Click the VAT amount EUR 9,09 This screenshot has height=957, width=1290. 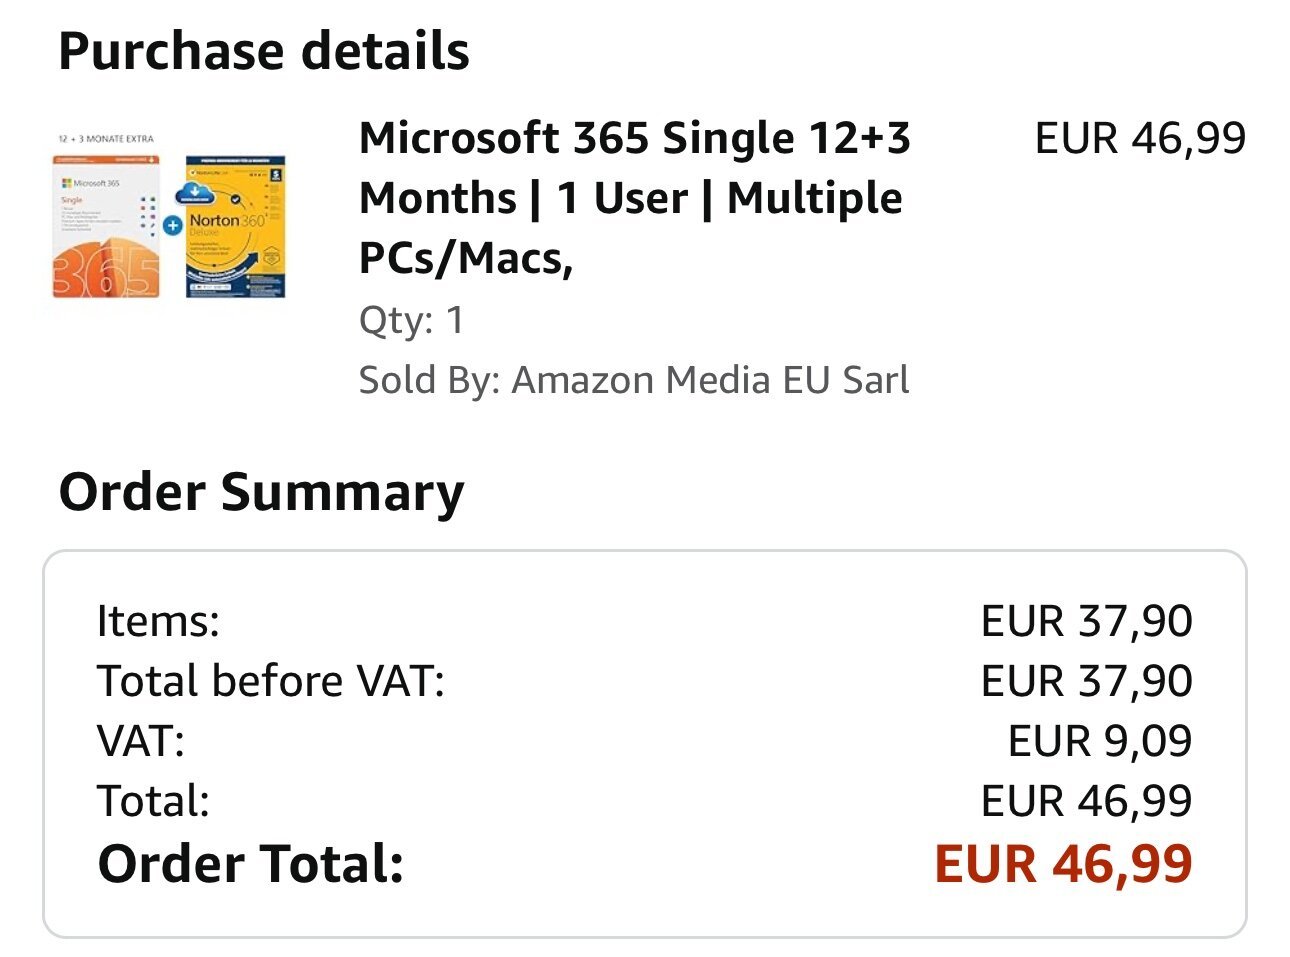1100,741
